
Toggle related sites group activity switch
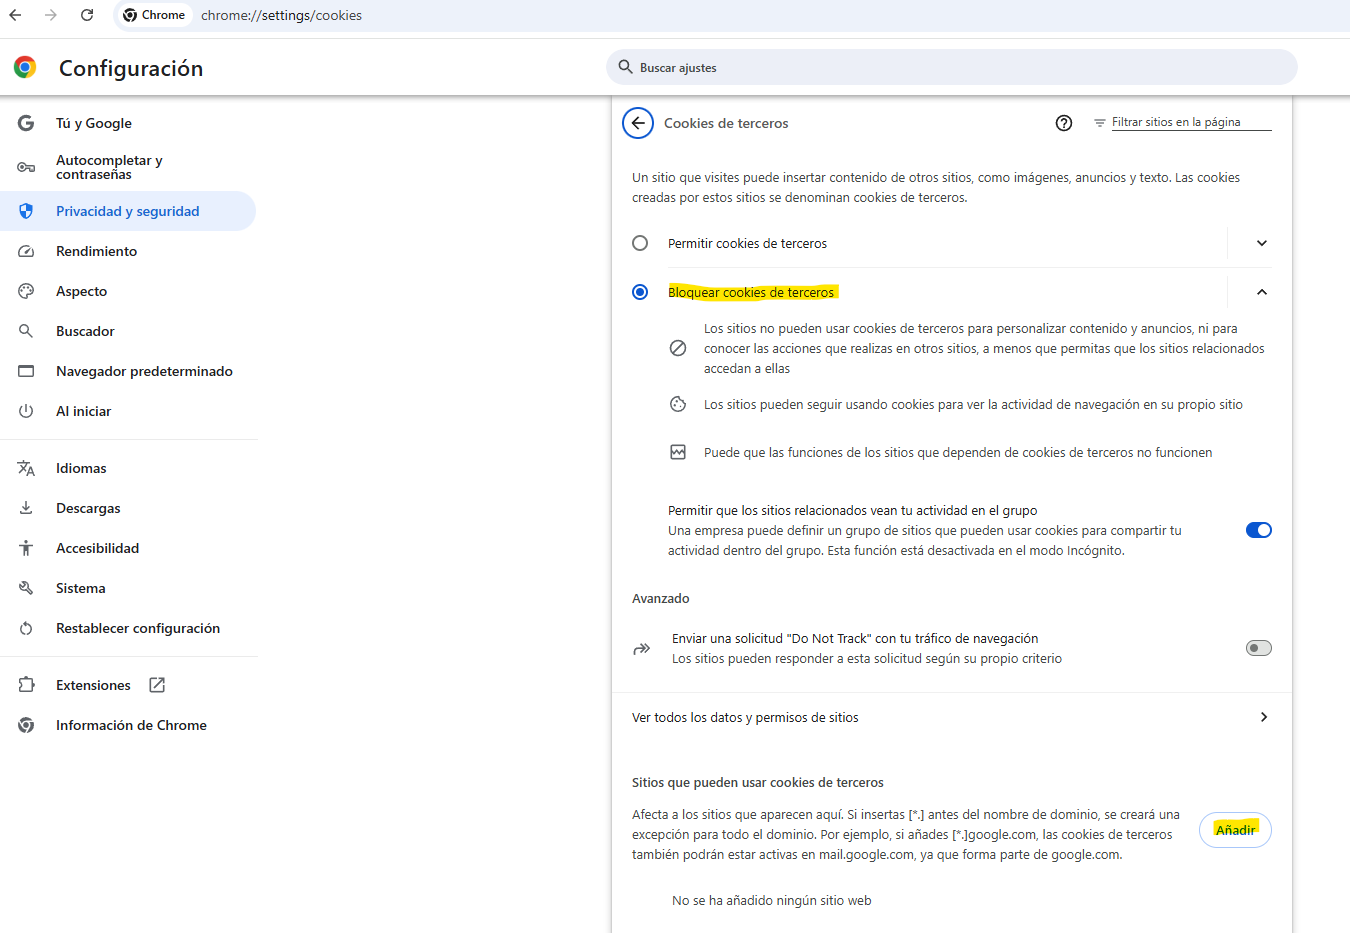coord(1259,530)
